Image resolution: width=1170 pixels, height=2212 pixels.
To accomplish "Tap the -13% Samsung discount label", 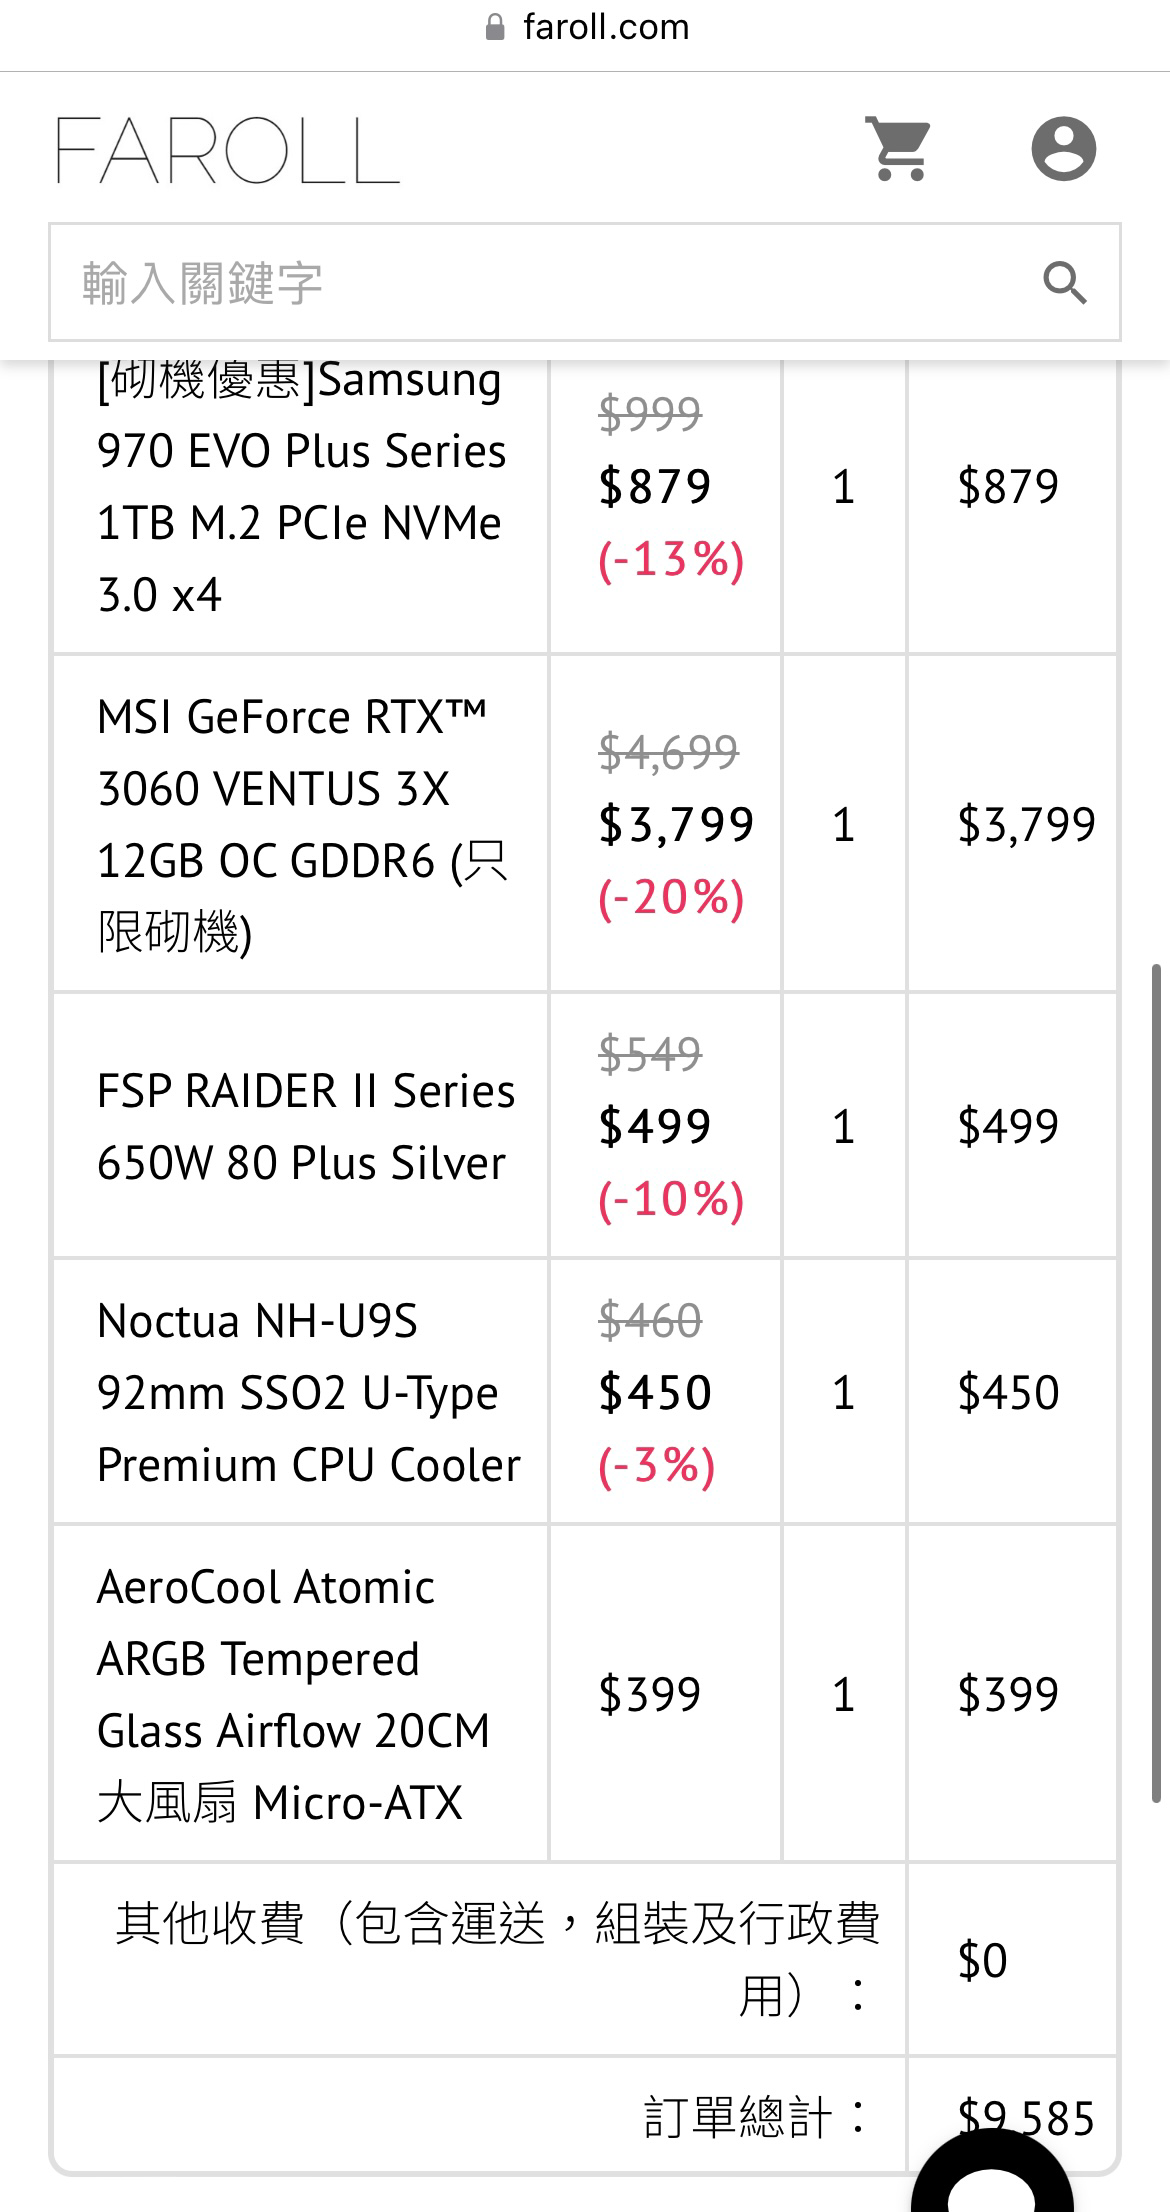I will (x=671, y=560).
